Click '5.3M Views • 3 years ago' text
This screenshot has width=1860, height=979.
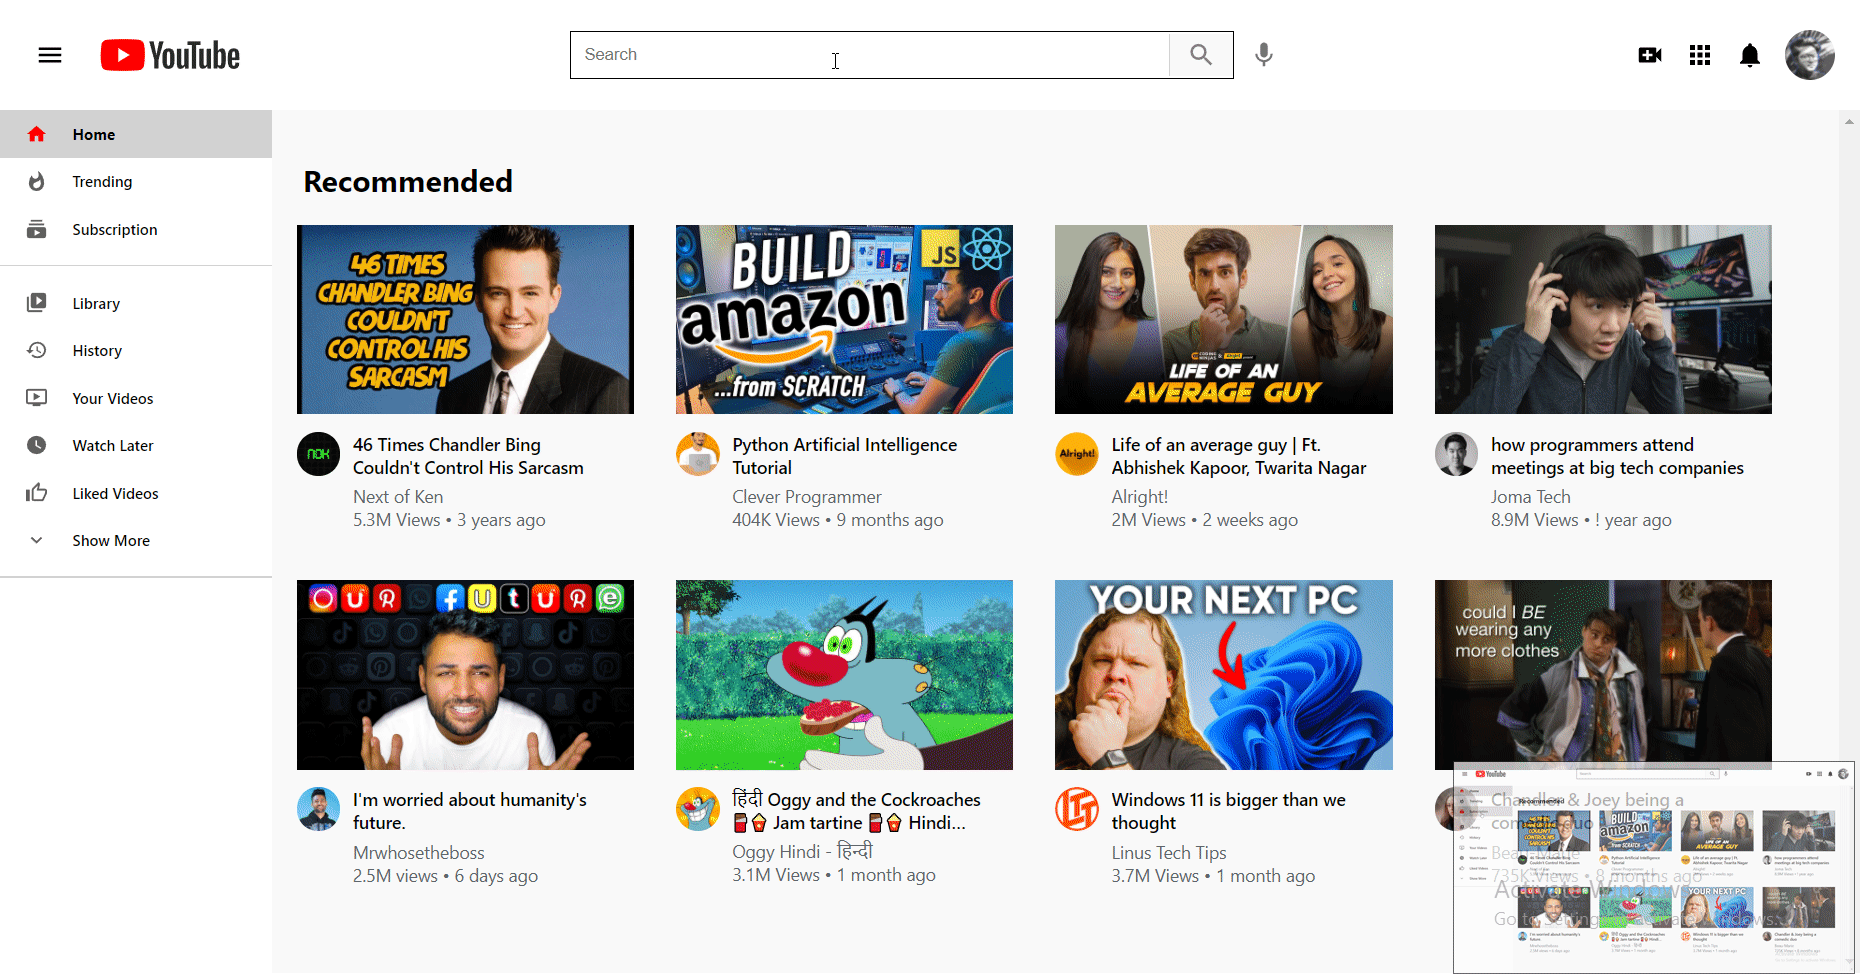tap(449, 520)
